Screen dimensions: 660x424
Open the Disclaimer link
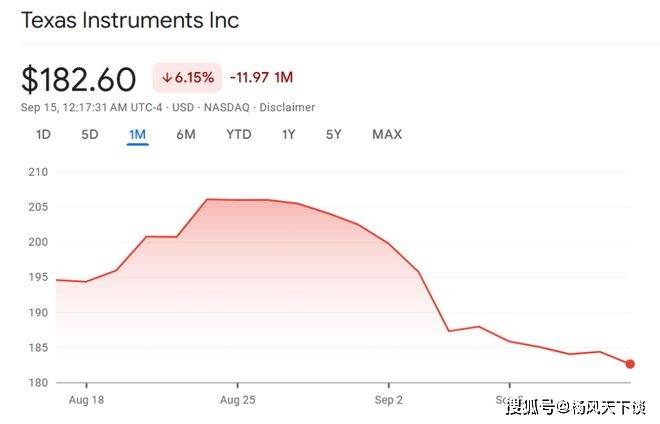point(288,107)
